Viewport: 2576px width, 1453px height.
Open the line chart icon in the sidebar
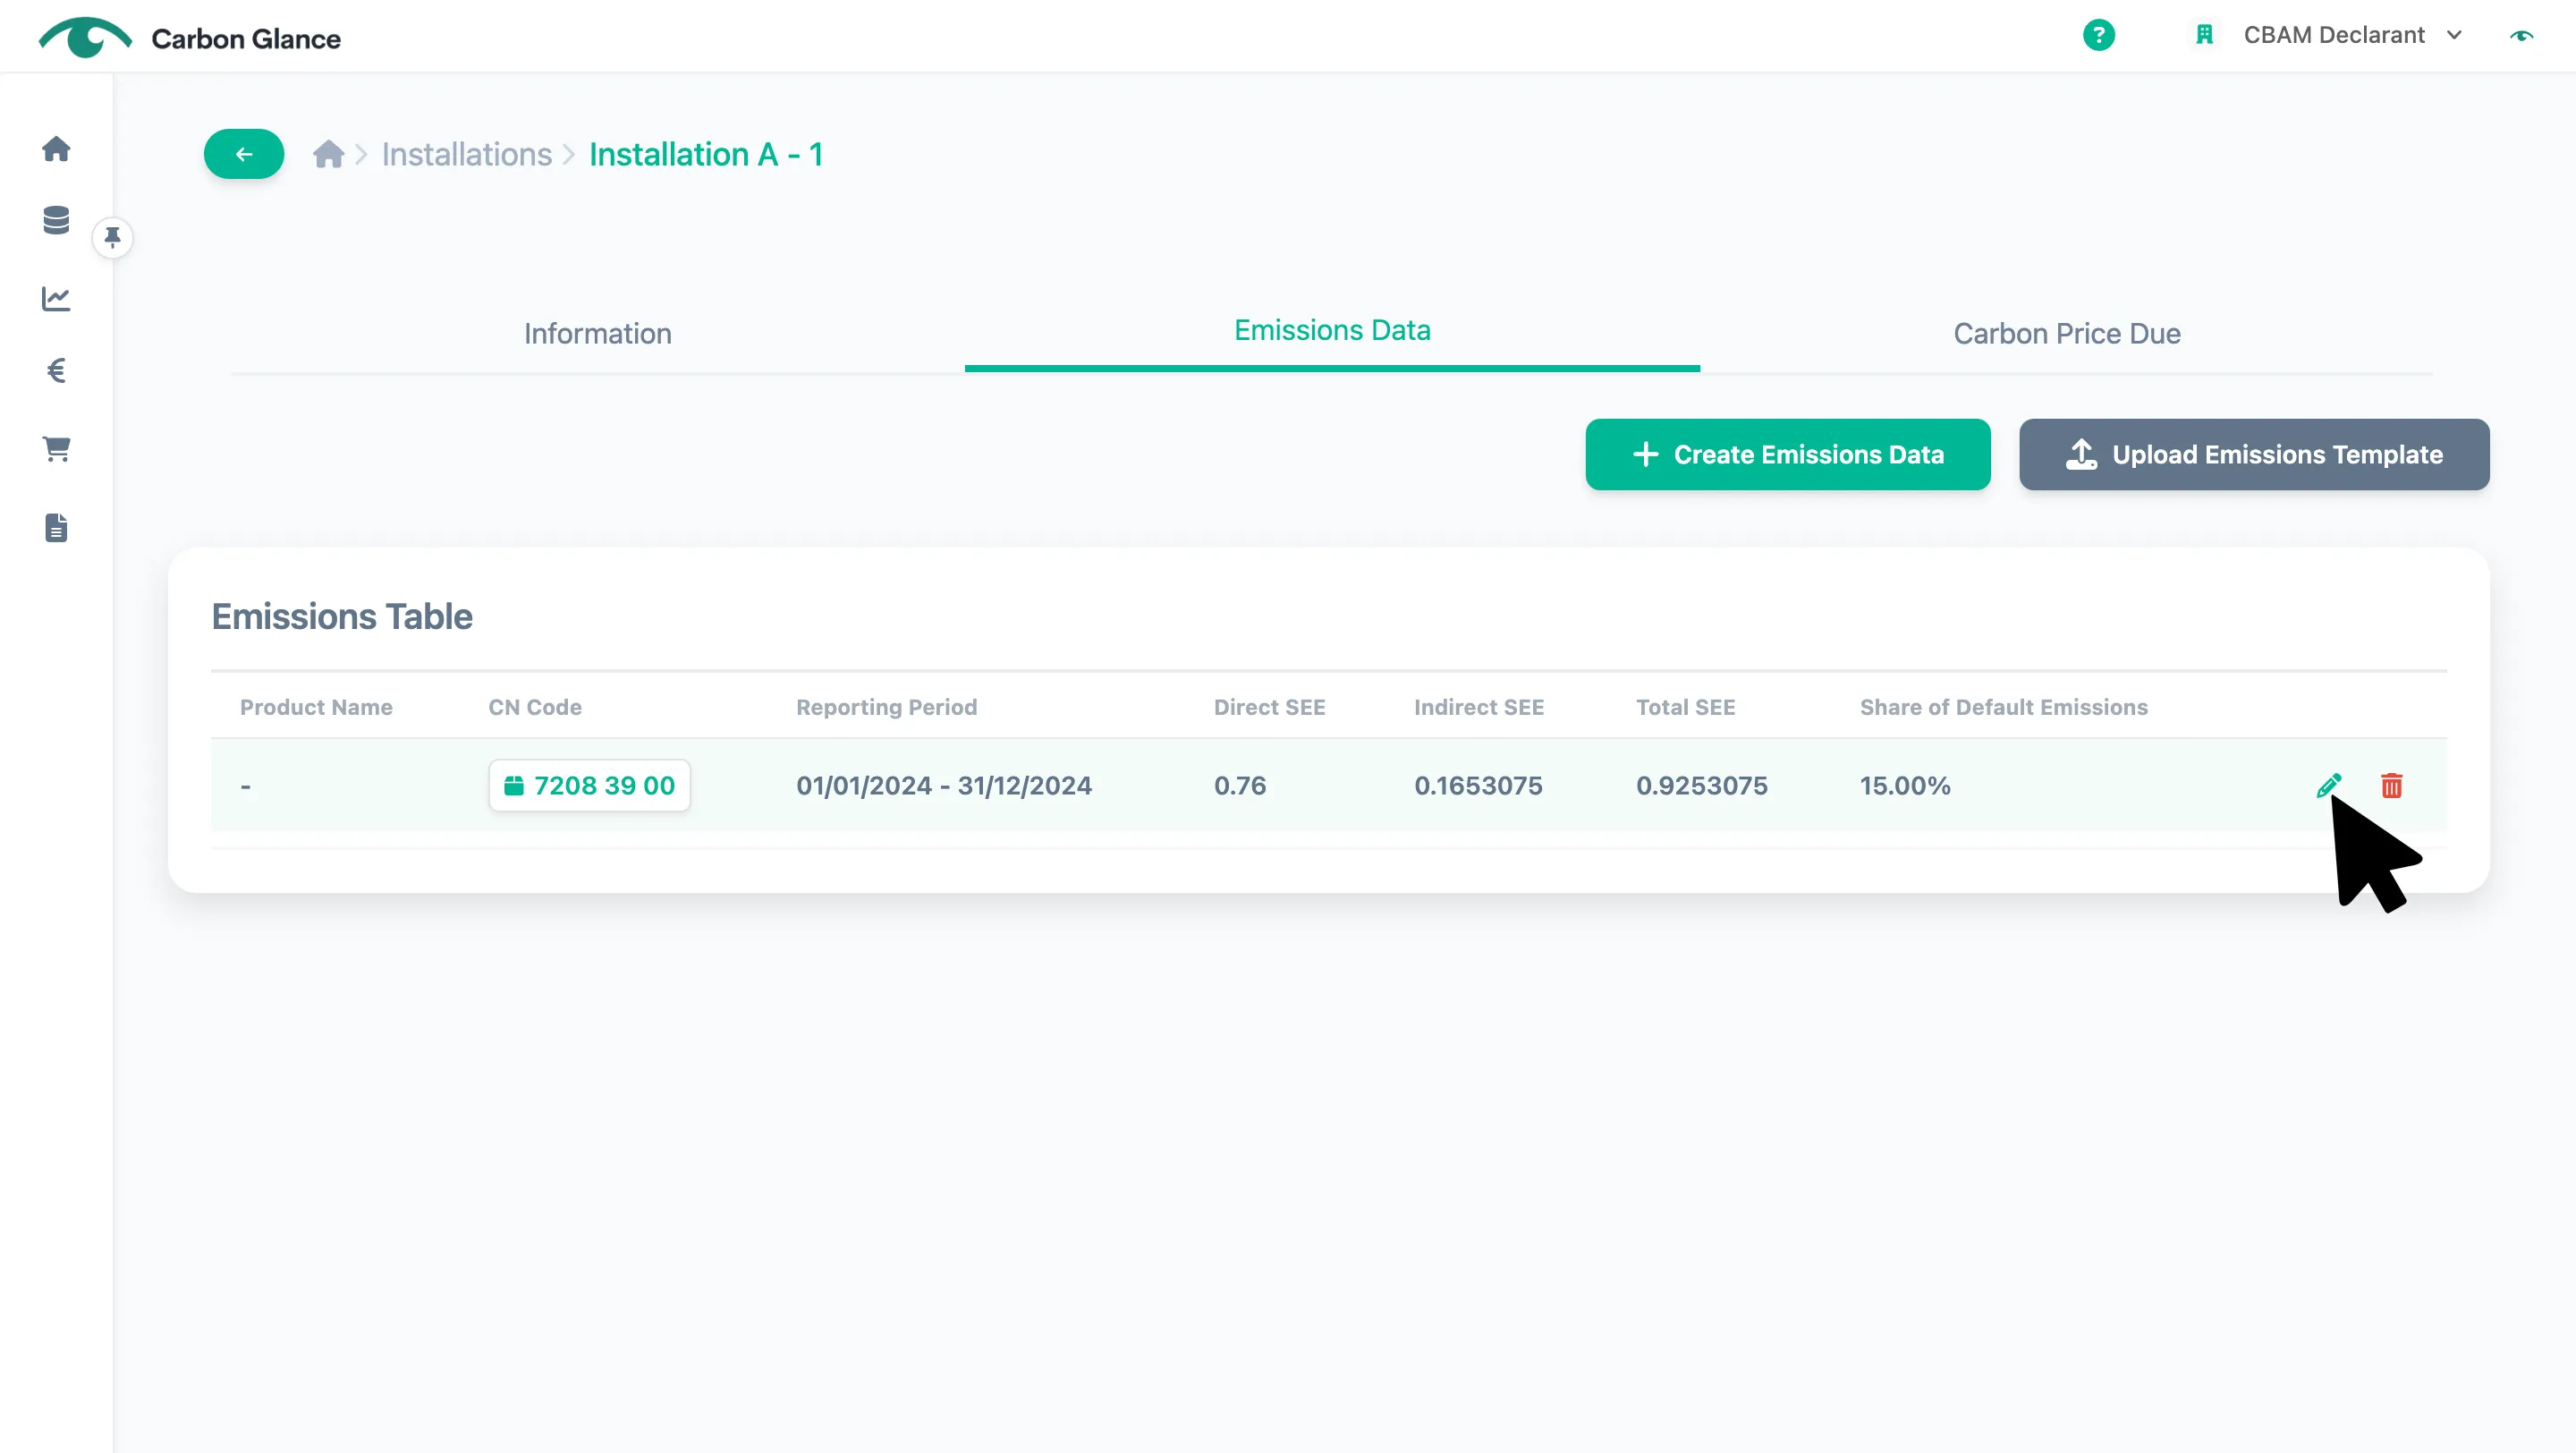click(x=56, y=298)
